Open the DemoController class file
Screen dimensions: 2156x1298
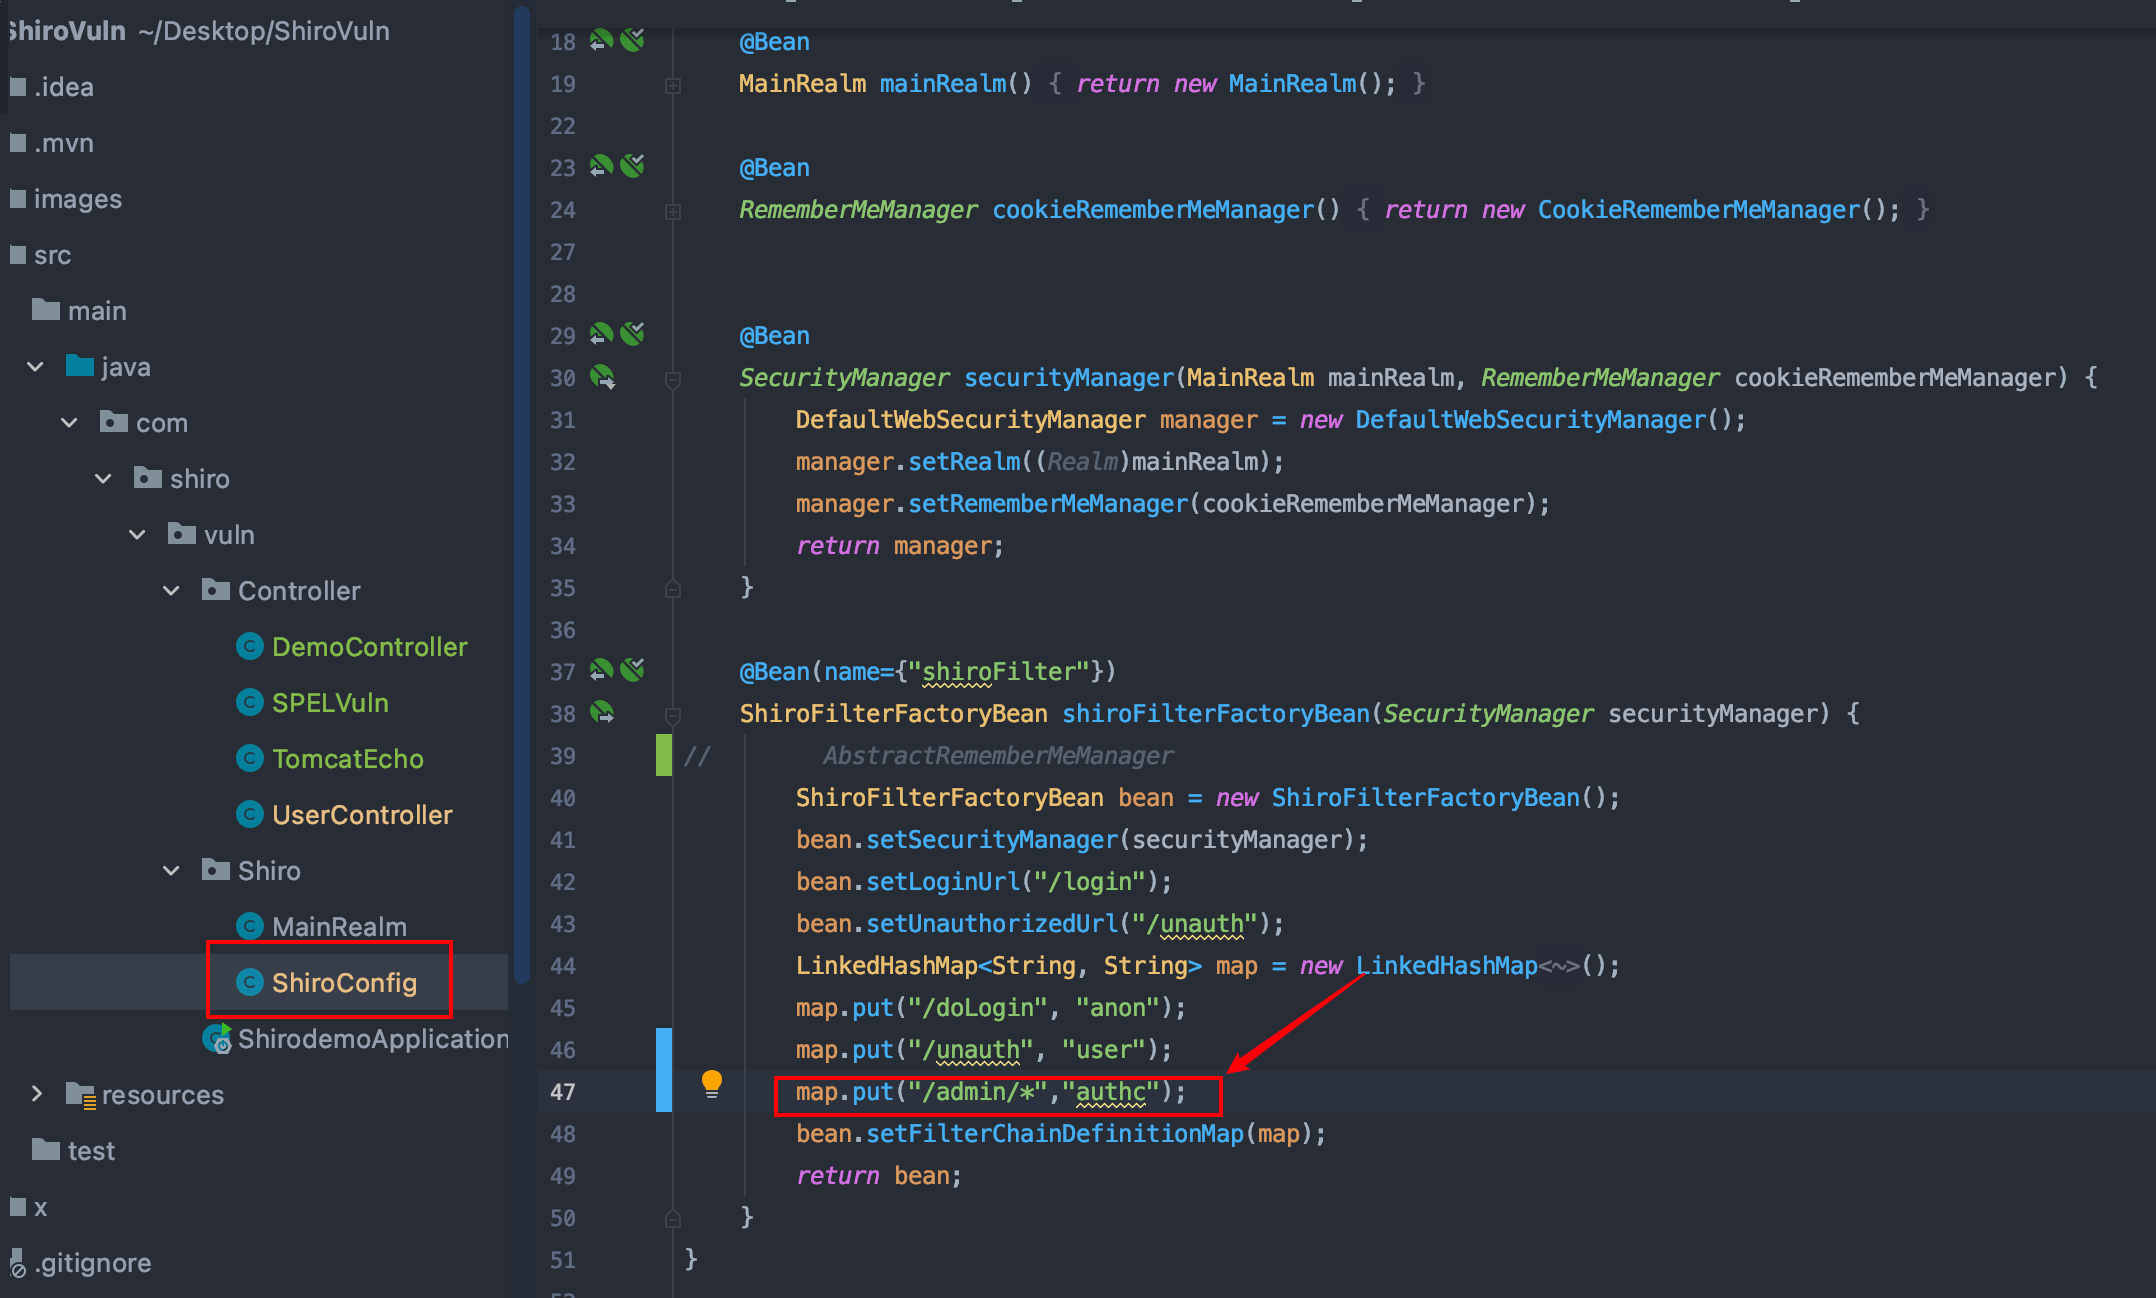tap(368, 647)
